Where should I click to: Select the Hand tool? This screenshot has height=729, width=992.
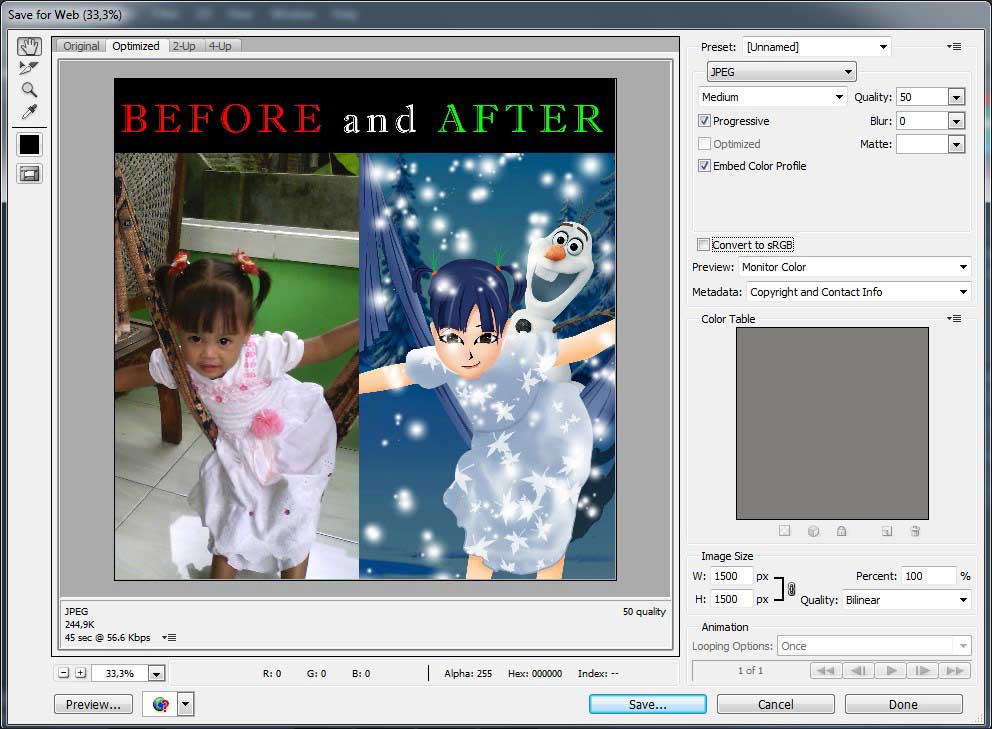tap(29, 46)
